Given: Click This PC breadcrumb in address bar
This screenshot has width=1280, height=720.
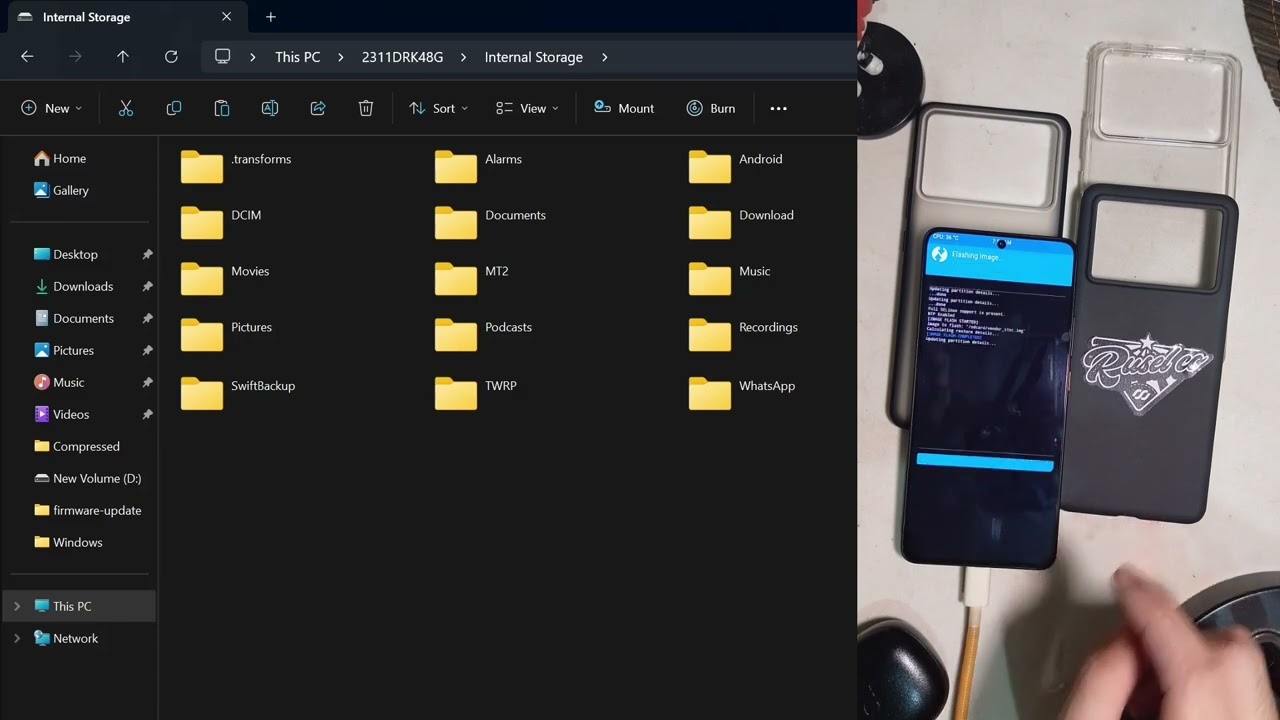Looking at the screenshot, I should click(x=298, y=57).
